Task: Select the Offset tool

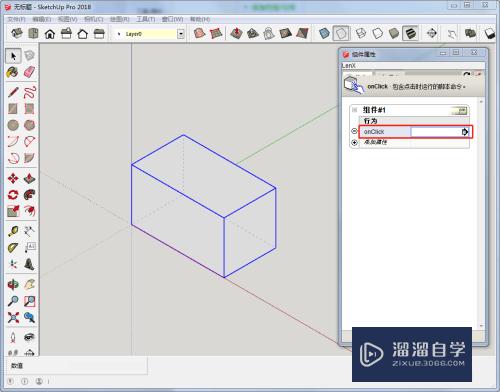Action: [x=29, y=211]
